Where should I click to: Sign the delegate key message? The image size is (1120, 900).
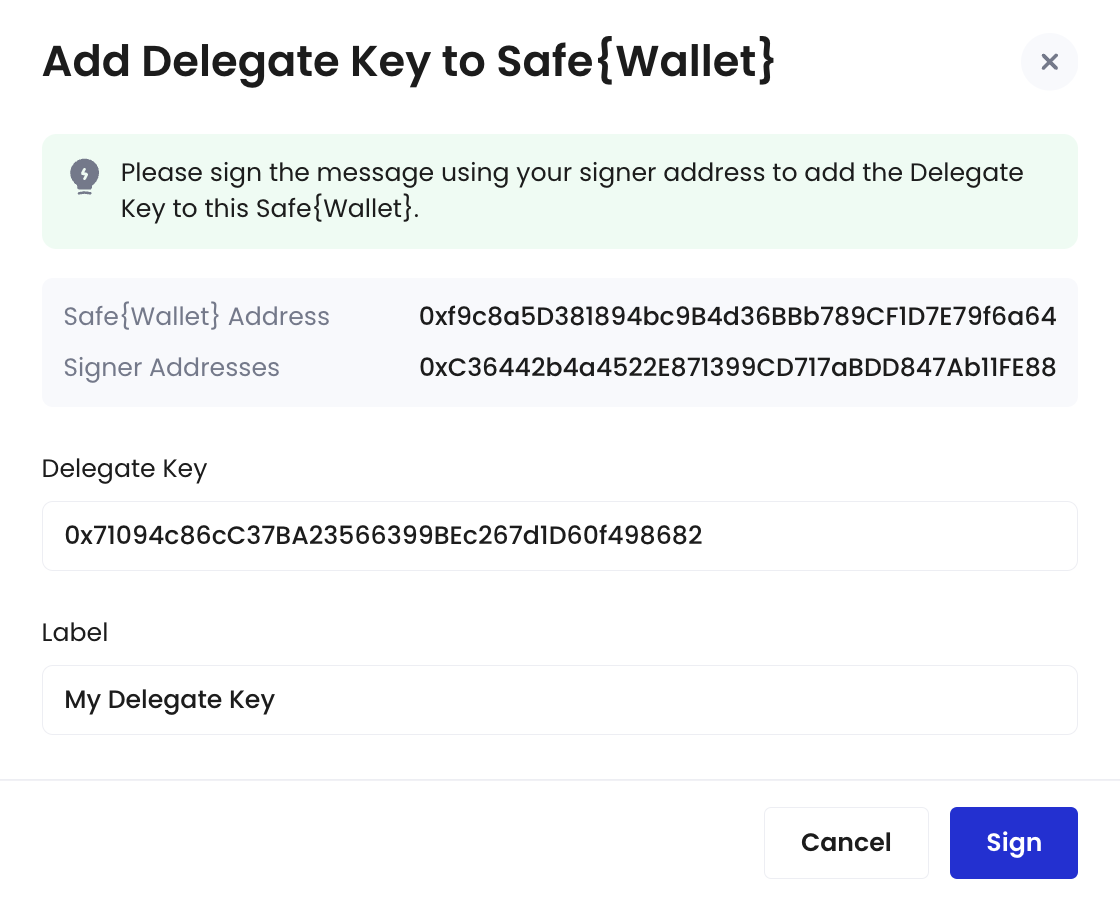[1013, 843]
